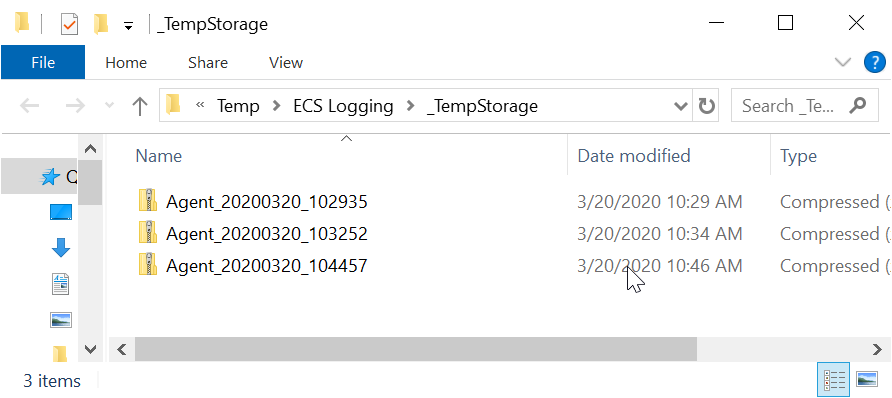Select the Quick access star icon
892x398 pixels.
click(x=50, y=177)
